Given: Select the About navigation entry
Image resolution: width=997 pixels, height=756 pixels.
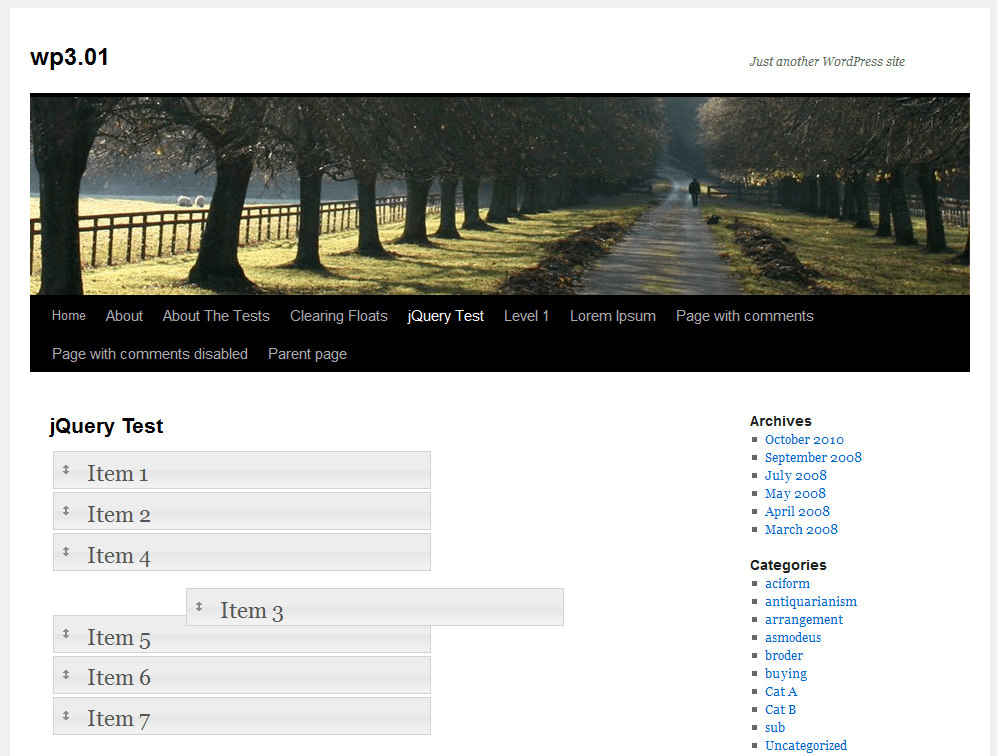Looking at the screenshot, I should click(124, 315).
